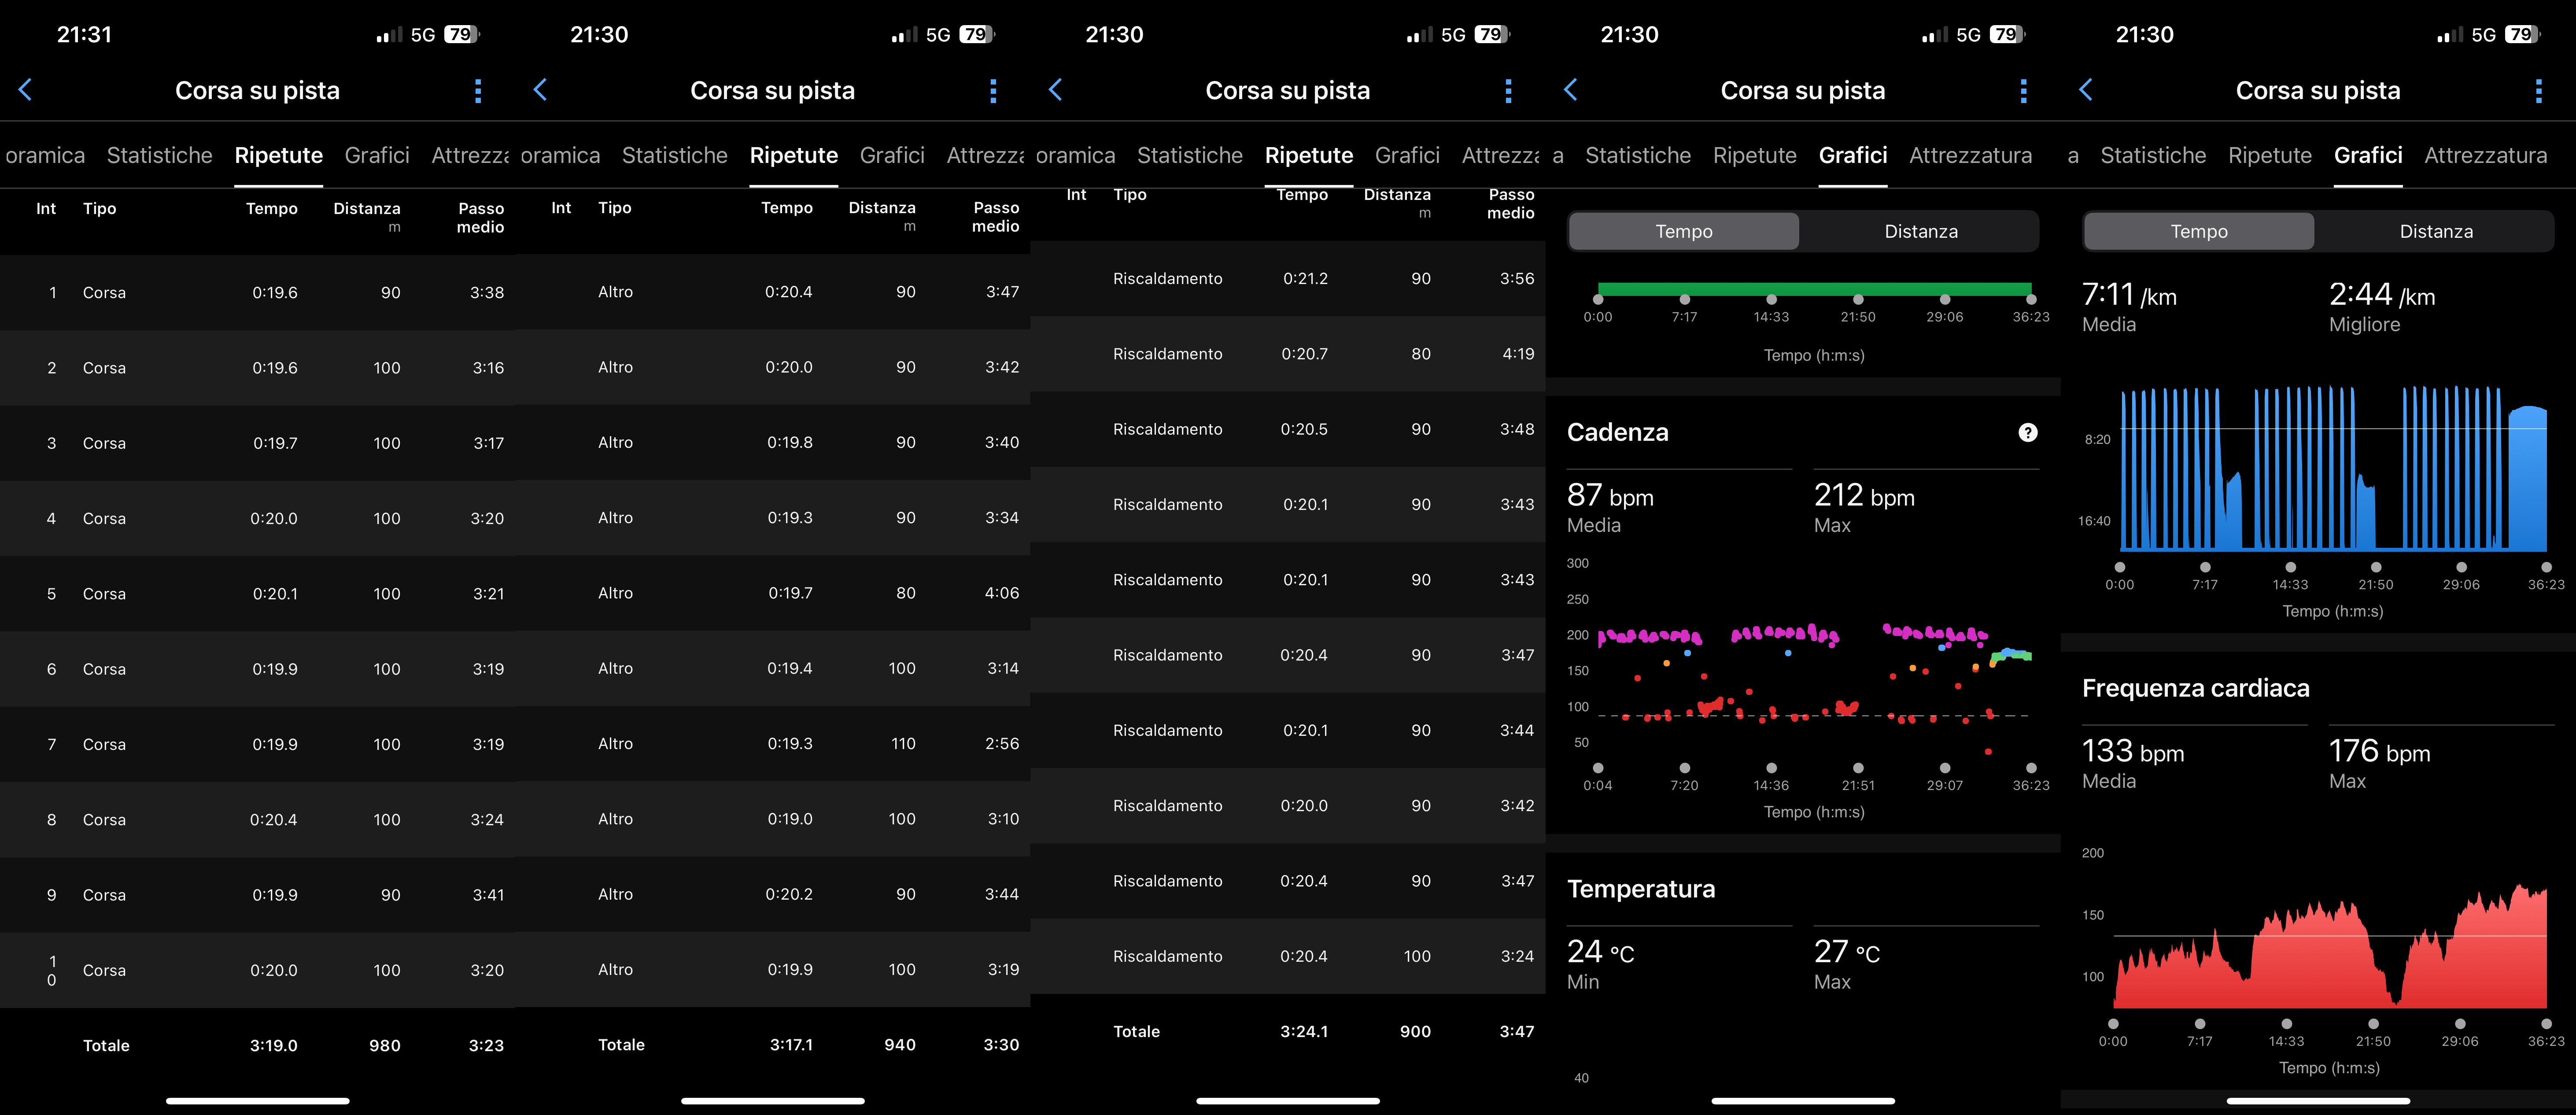Tap Altro row with pace 4:06
This screenshot has width=2576, height=1115.
(773, 593)
